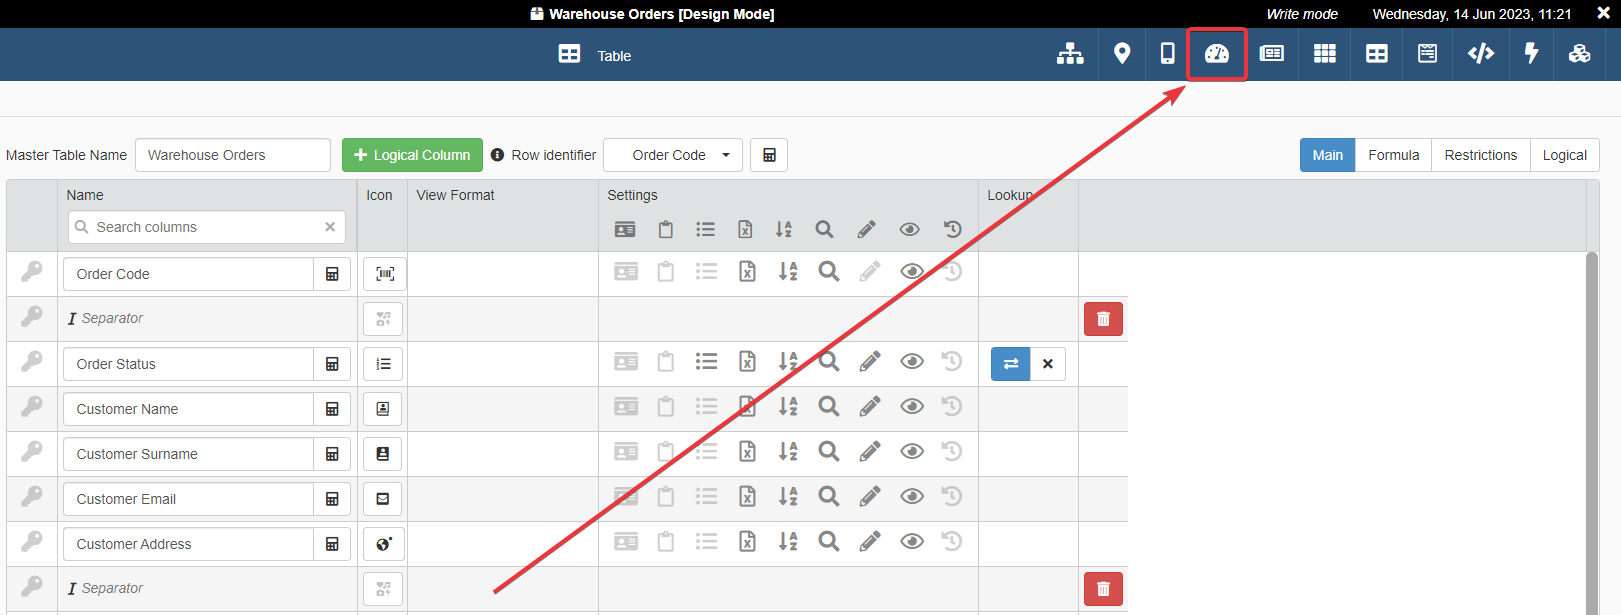Click the envelope icon for Customer Email
Screen dimensions: 1621x615
tap(383, 499)
